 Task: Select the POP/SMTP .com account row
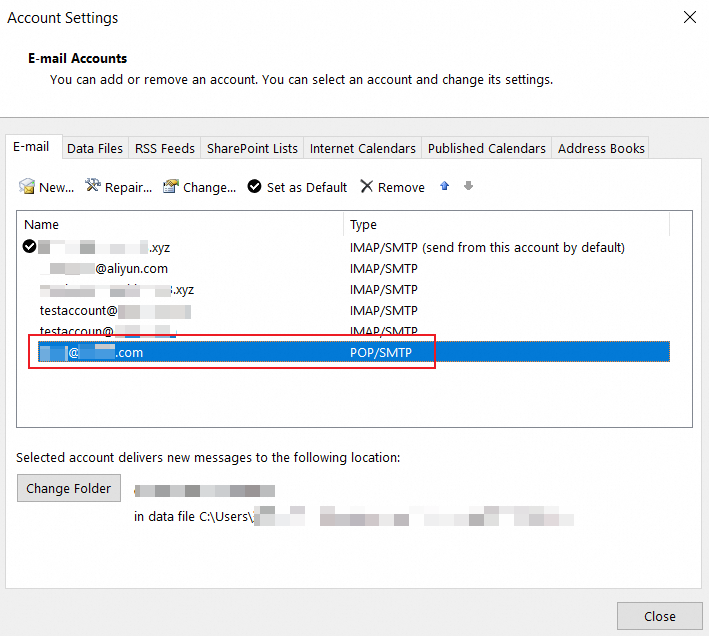pos(354,352)
